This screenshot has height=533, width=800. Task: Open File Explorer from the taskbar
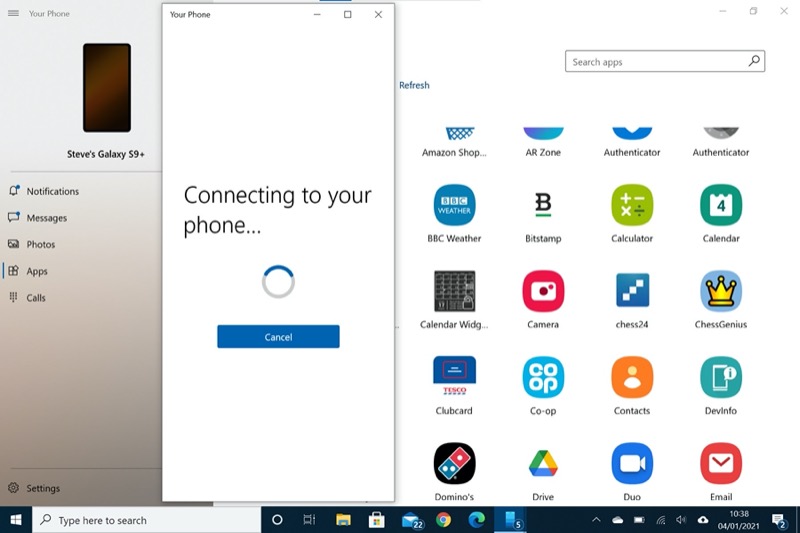click(343, 520)
